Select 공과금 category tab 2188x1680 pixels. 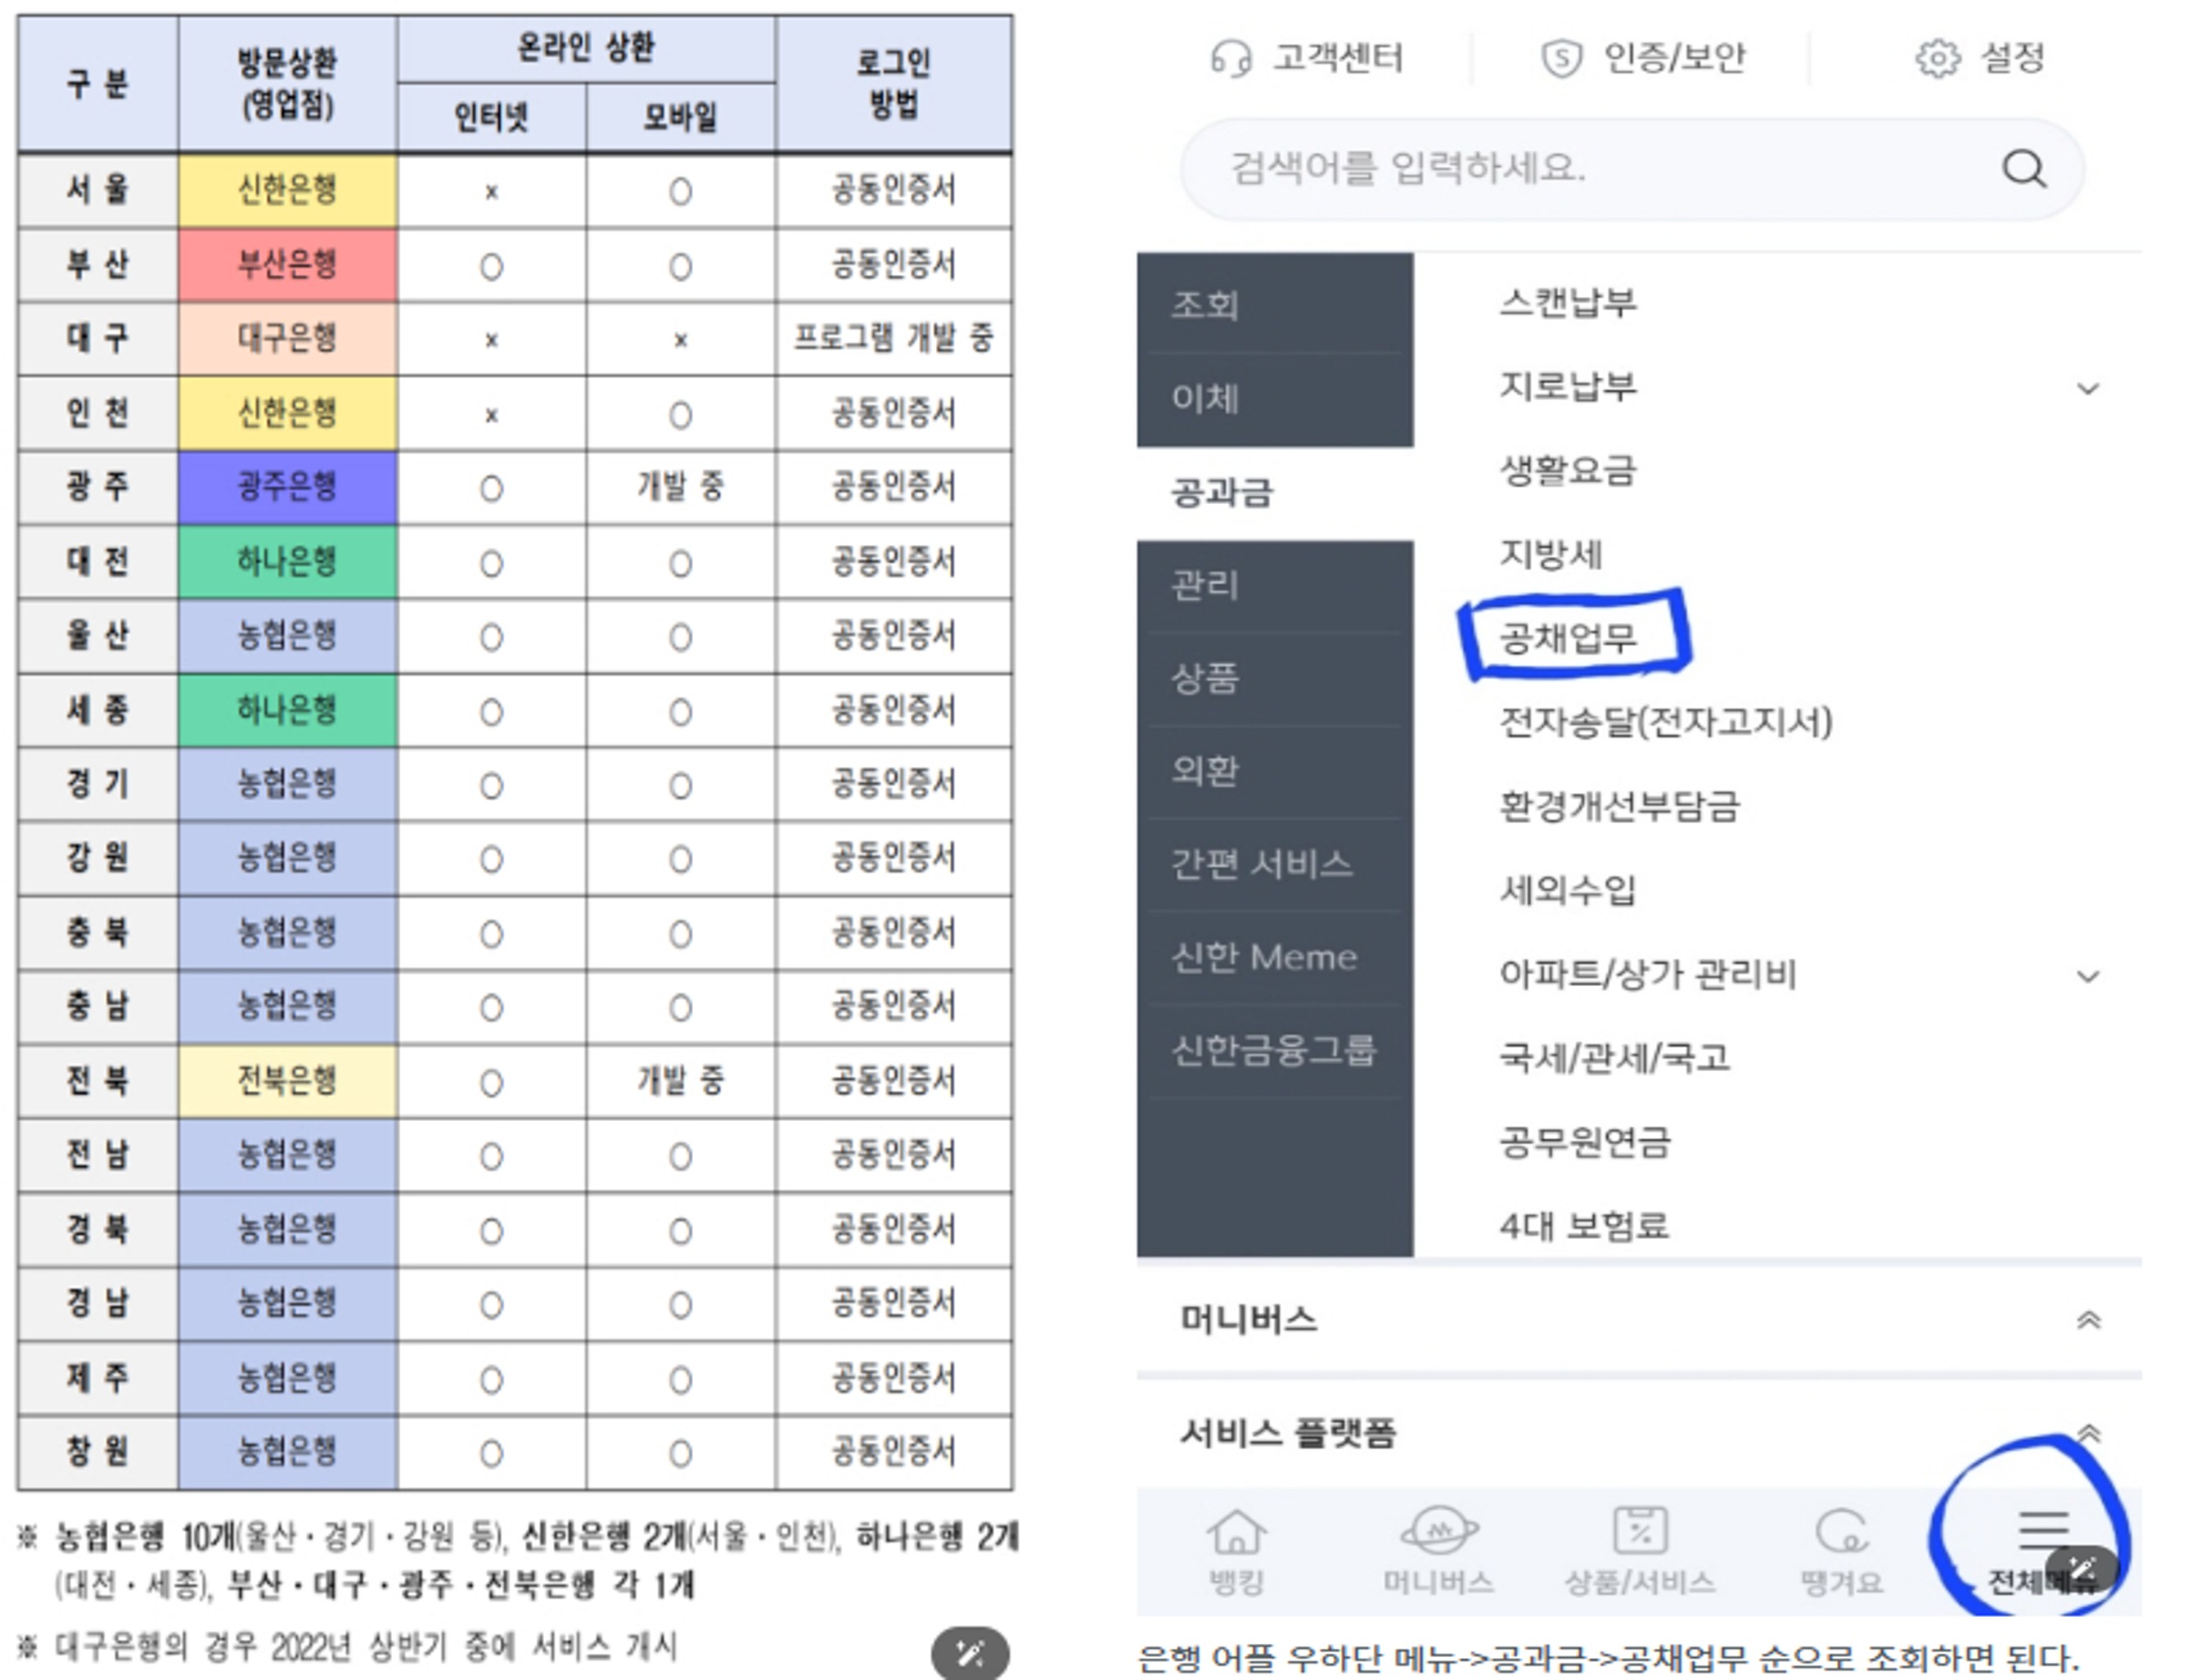[x=1274, y=493]
